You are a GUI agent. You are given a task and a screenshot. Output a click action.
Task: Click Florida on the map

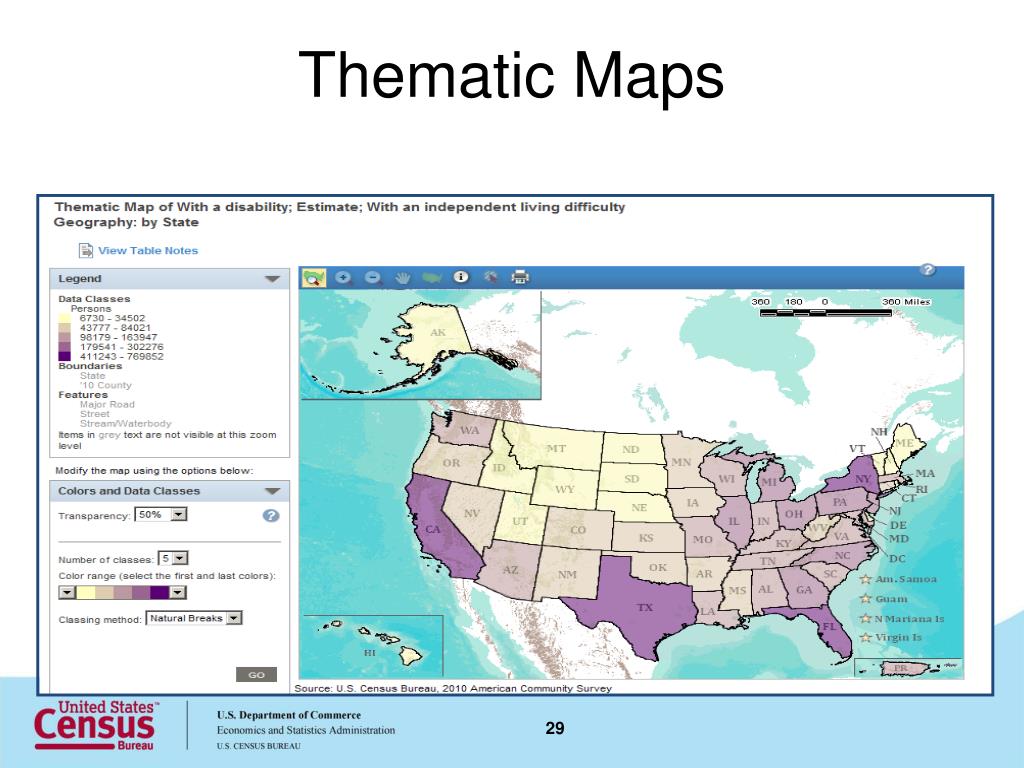(829, 627)
